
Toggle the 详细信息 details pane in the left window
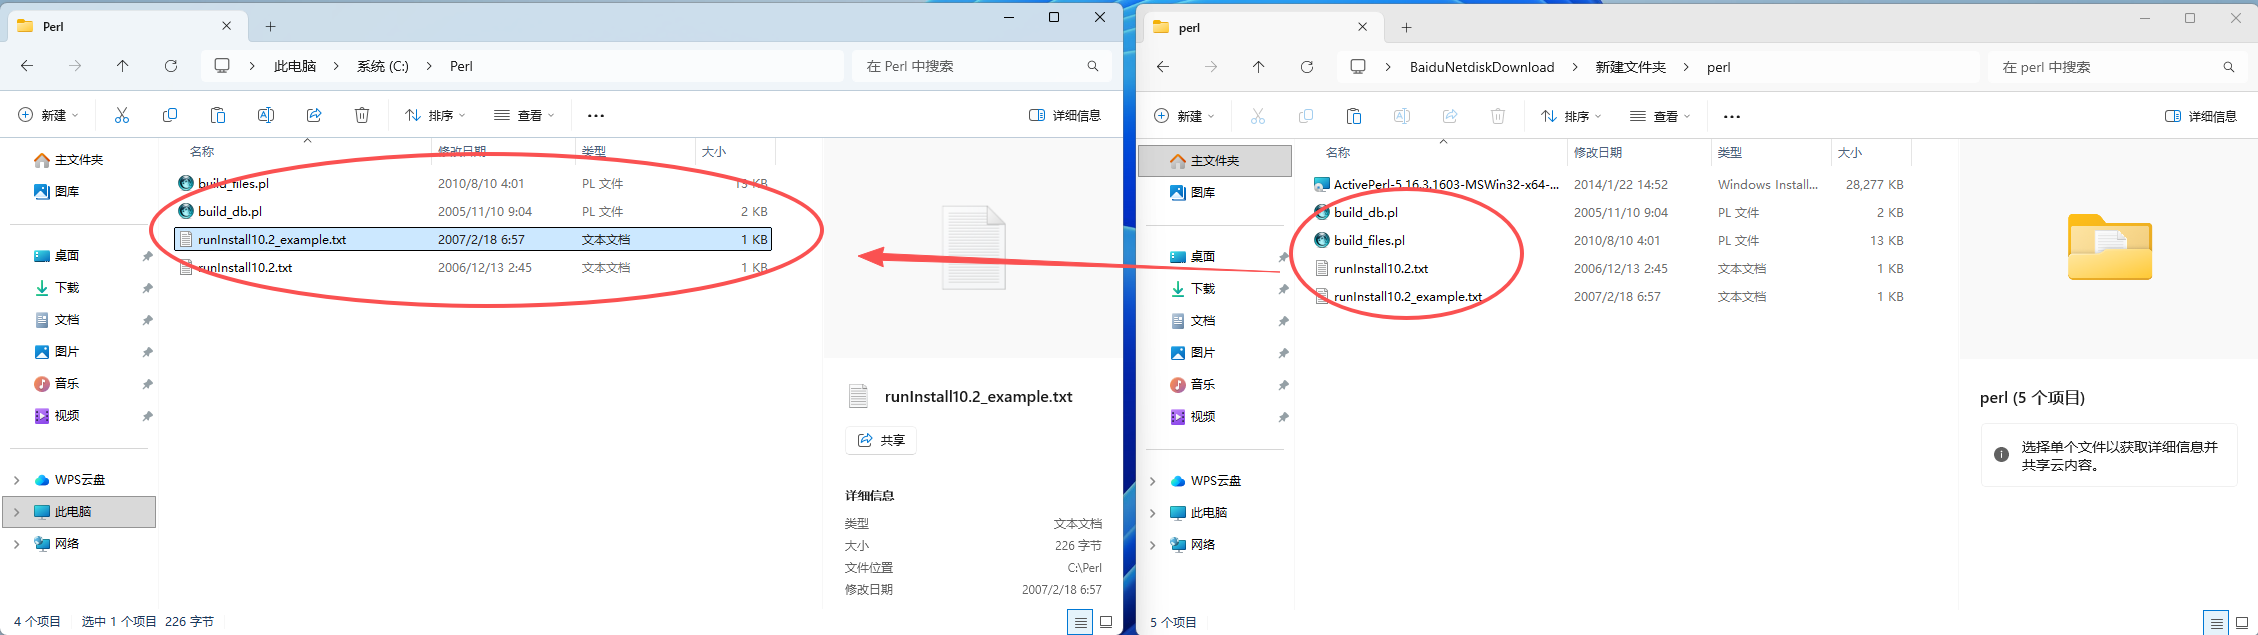(1065, 116)
